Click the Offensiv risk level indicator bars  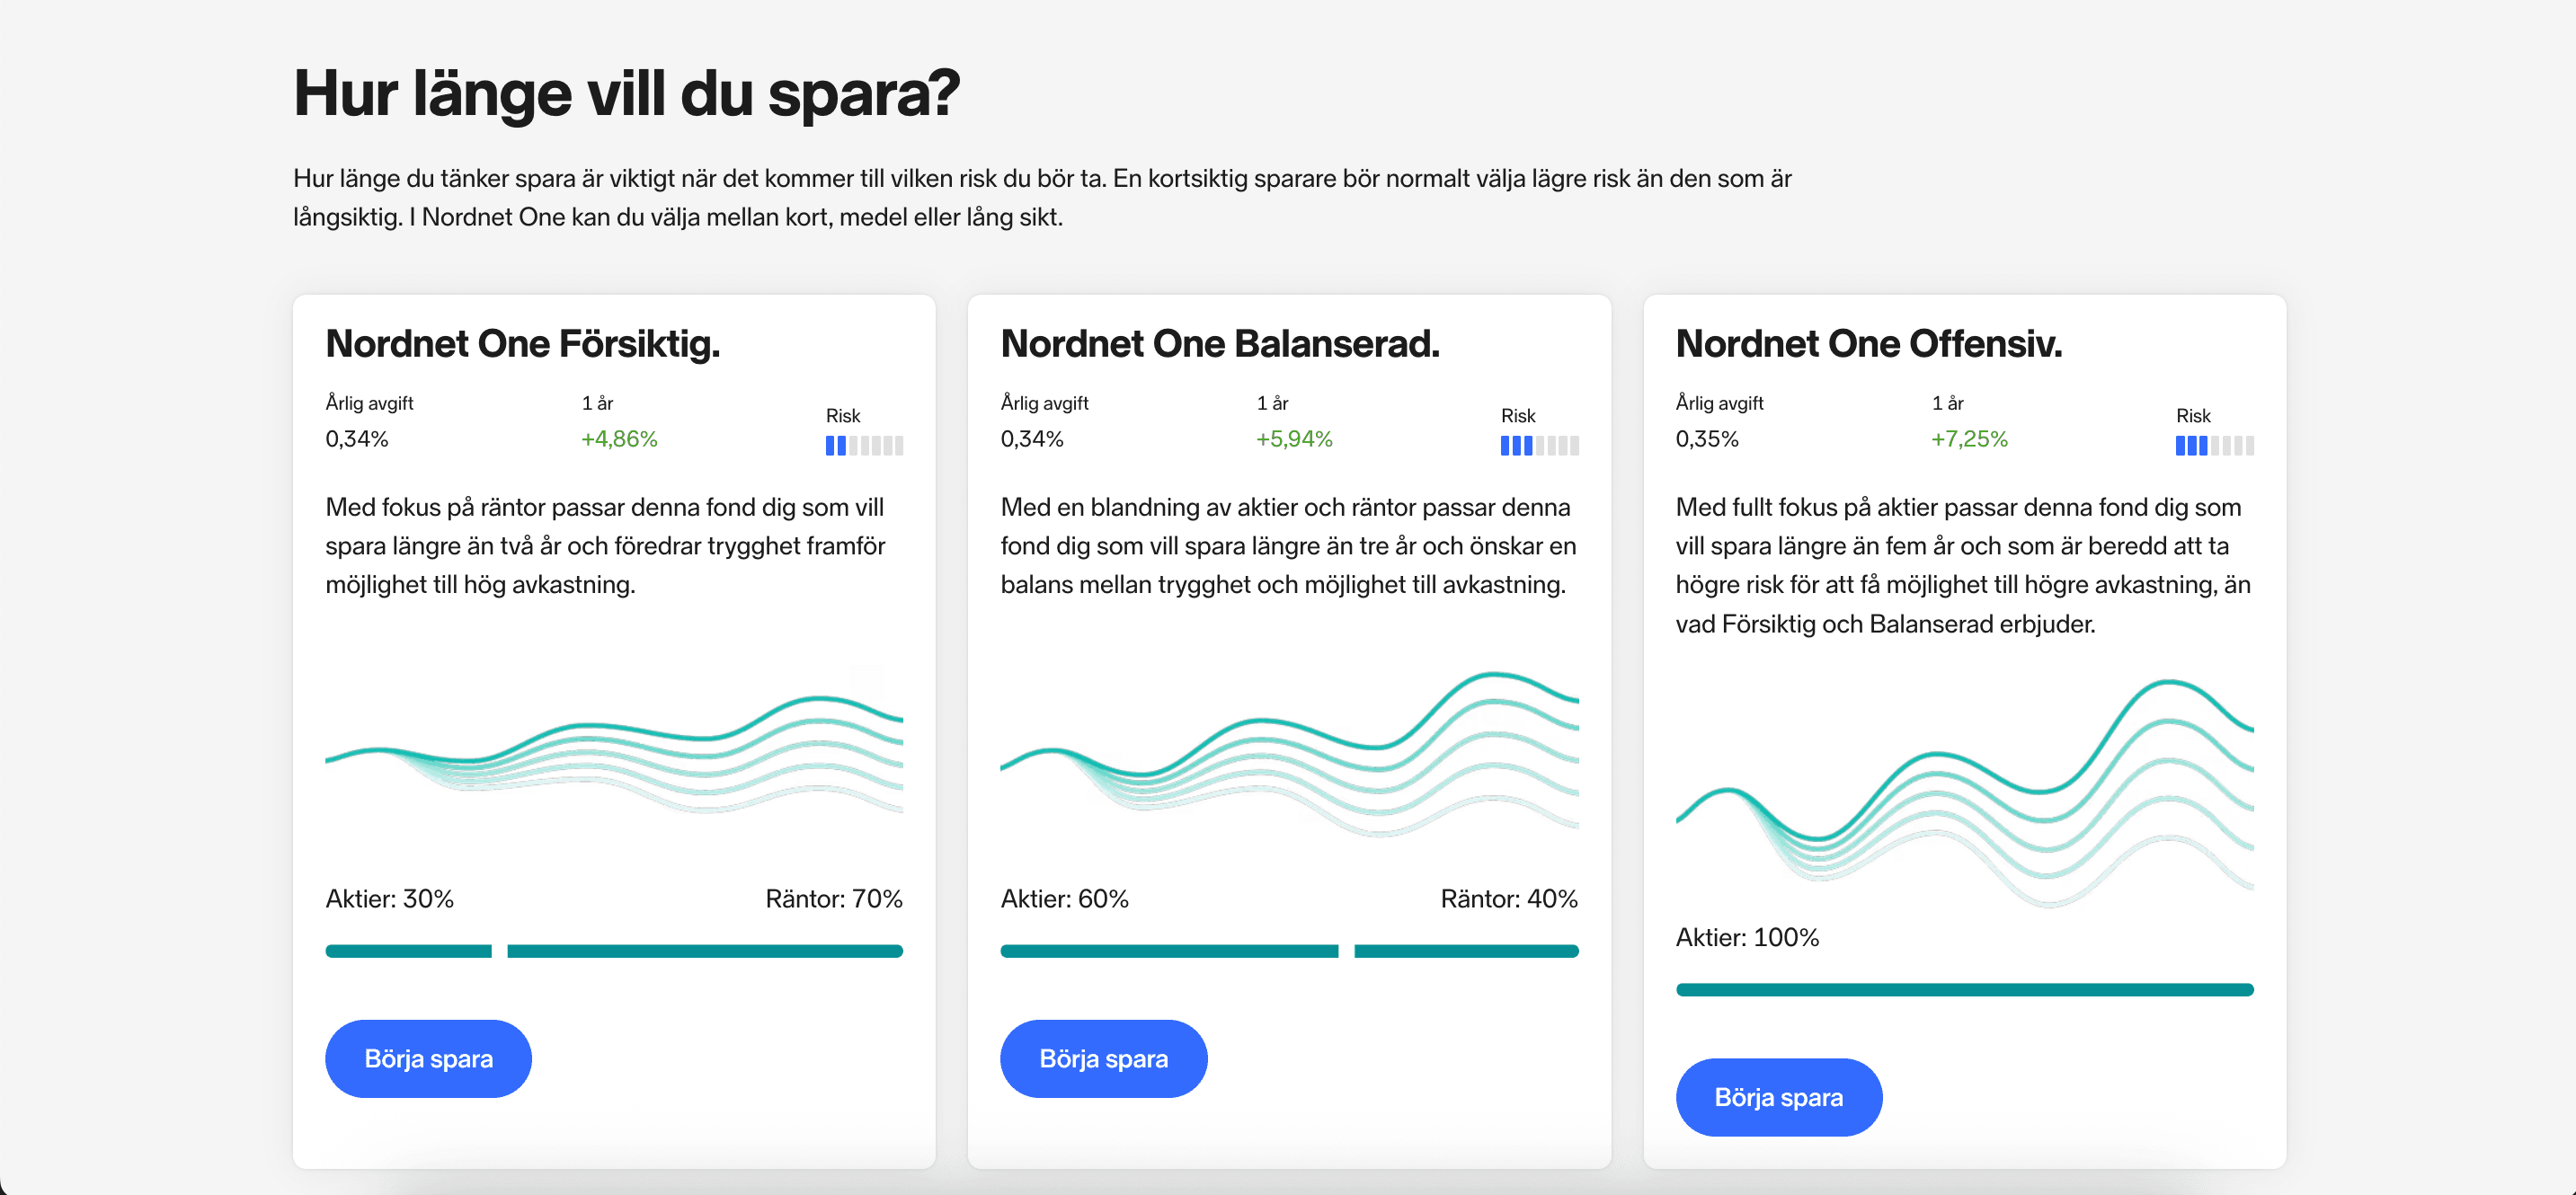pos(2214,445)
